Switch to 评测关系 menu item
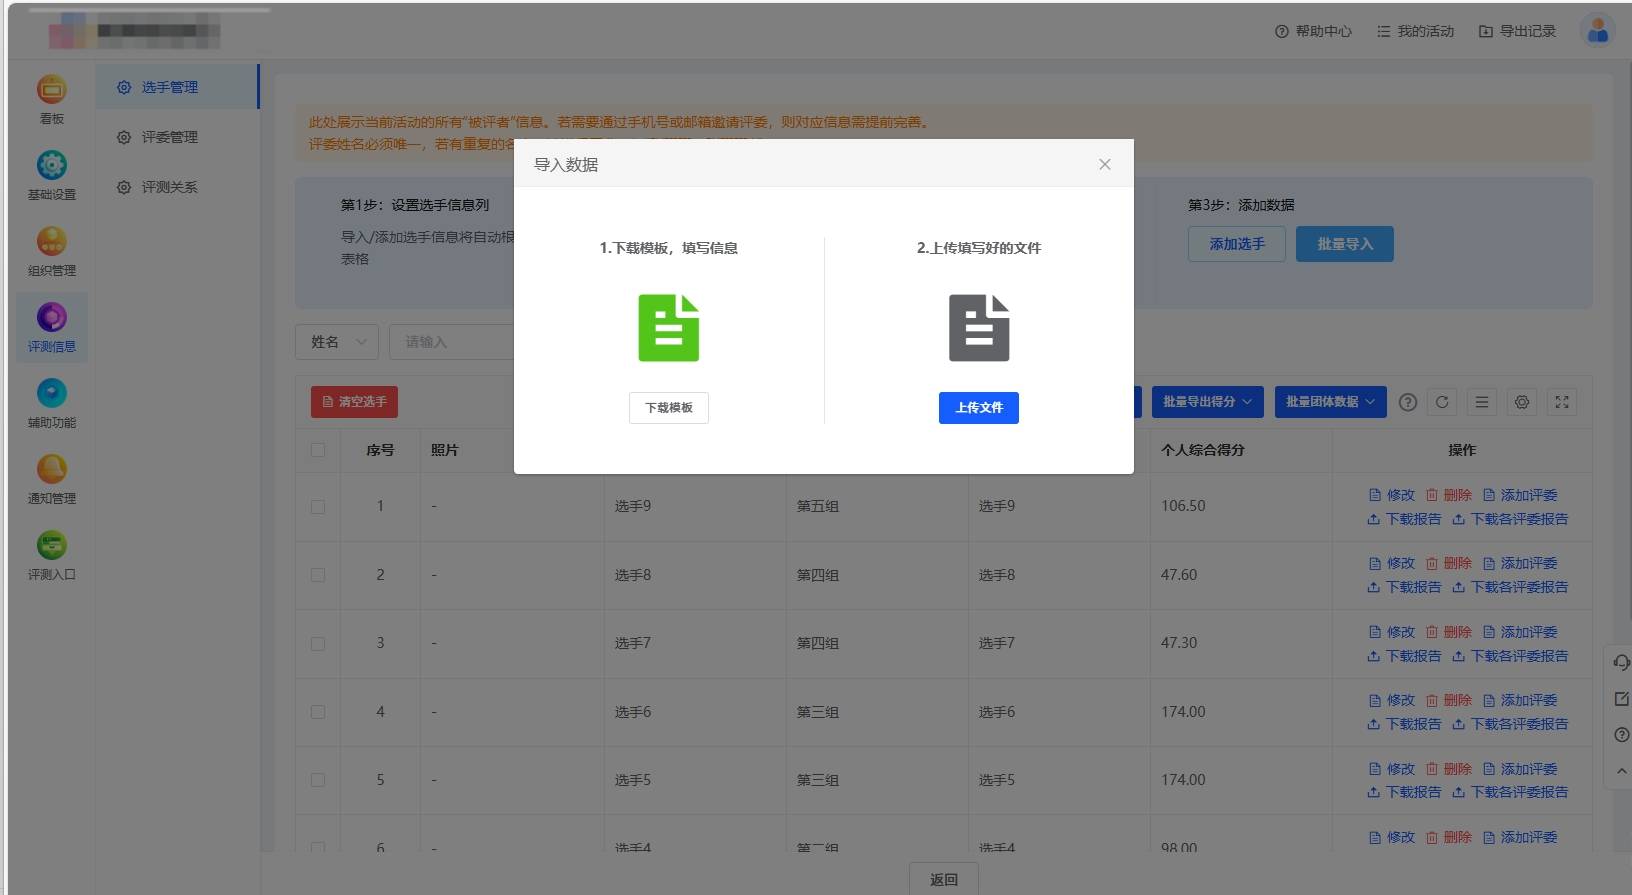The height and width of the screenshot is (895, 1632). point(169,187)
